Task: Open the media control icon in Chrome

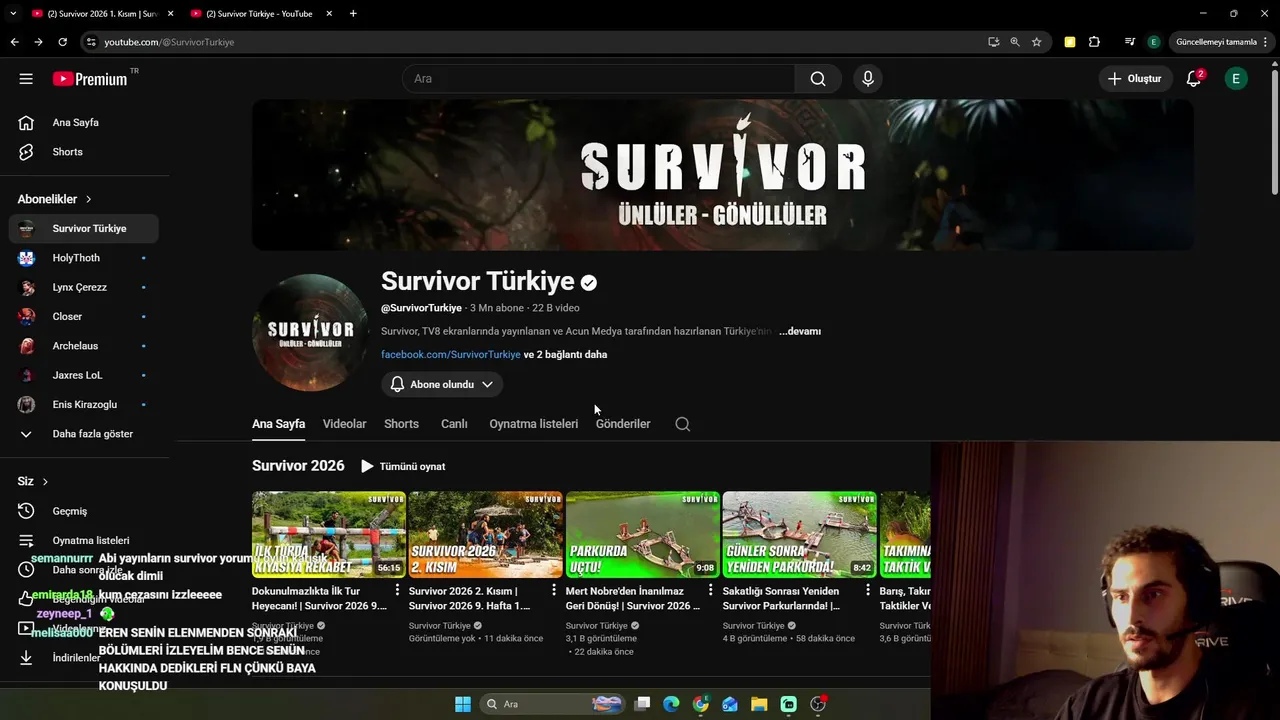Action: [1129, 42]
